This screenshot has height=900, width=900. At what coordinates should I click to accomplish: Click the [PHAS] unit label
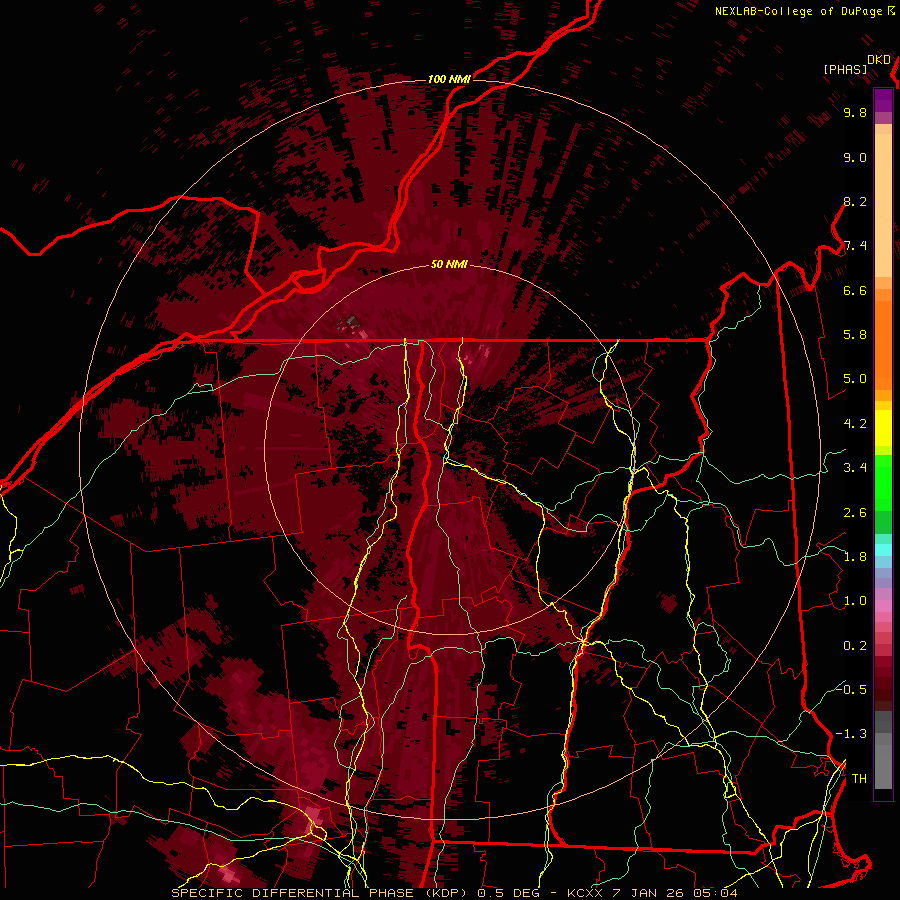845,69
